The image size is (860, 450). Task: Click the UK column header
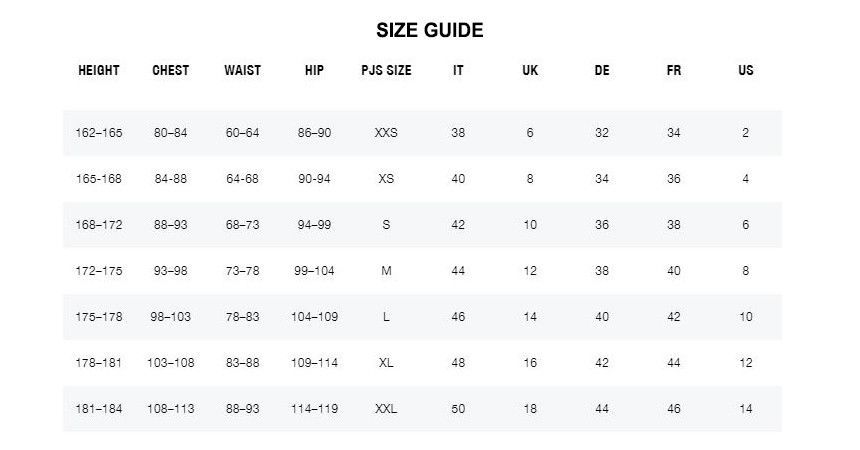(530, 71)
